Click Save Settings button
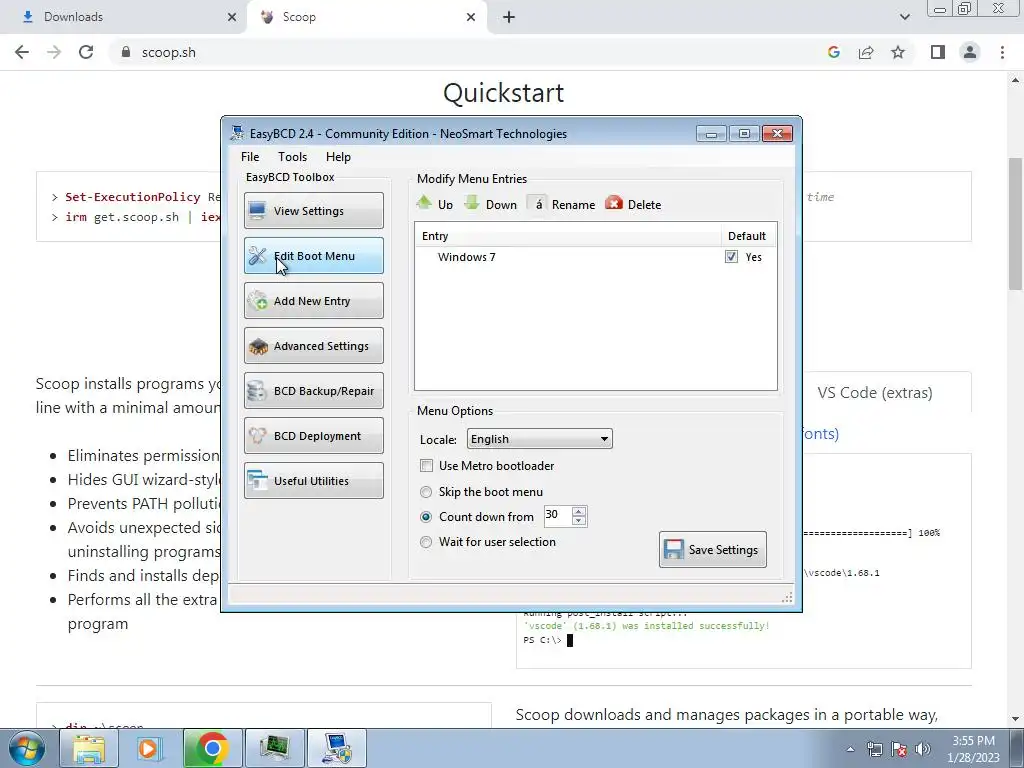 pos(712,549)
